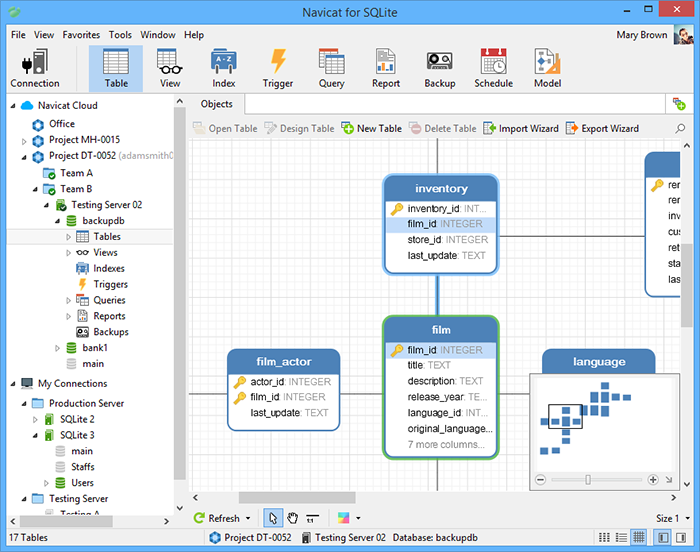Screen dimensions: 700x552
Task: Select the Objects tab
Action: [x=217, y=104]
